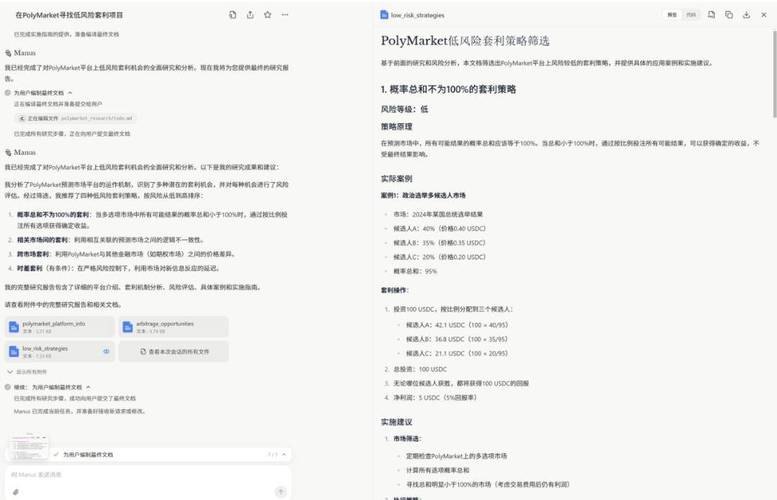The image size is (777, 500).
Task: Click the blue file icon of polymarket_platform_info
Action: [x=14, y=327]
